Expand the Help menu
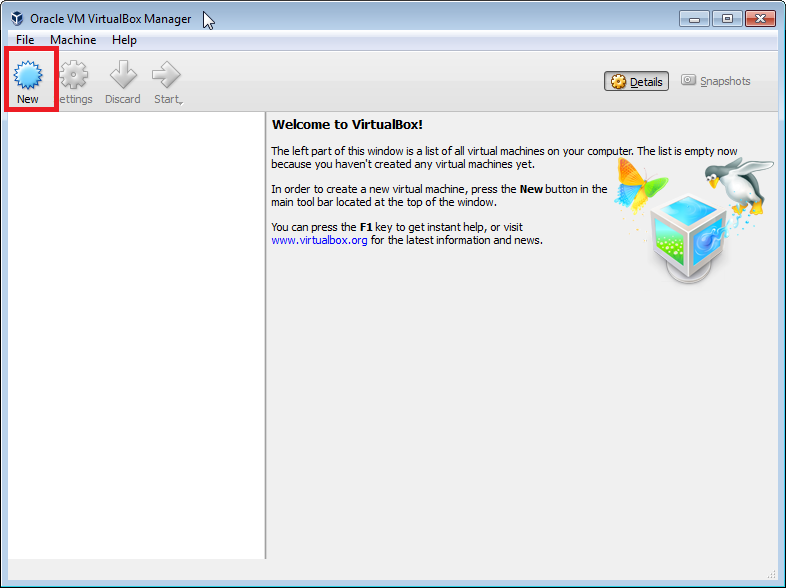Image resolution: width=786 pixels, height=588 pixels. click(124, 40)
